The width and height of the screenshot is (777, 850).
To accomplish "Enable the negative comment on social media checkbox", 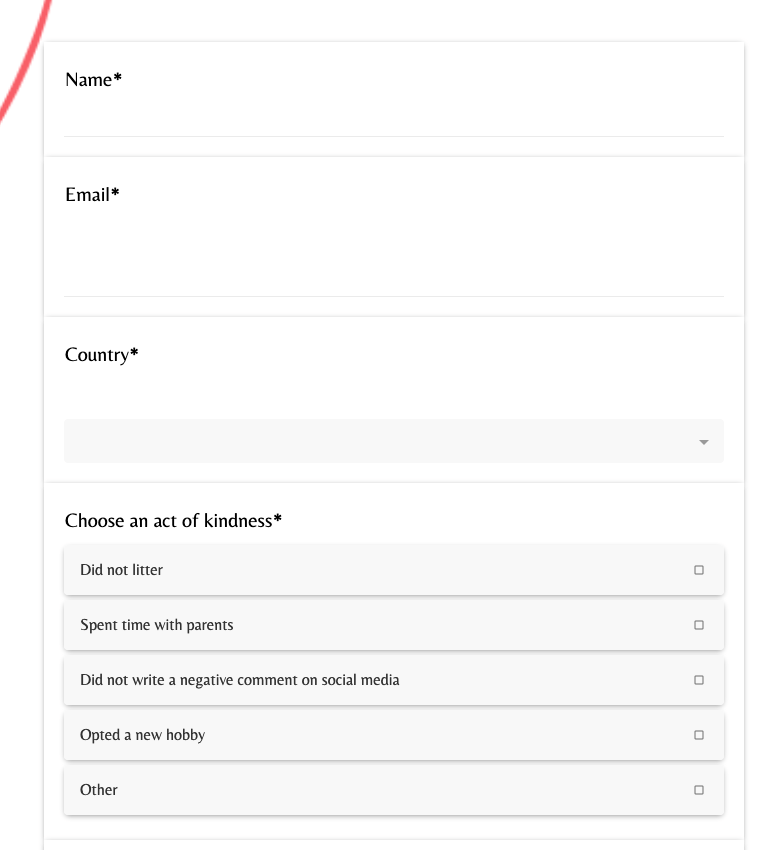I will pos(699,680).
